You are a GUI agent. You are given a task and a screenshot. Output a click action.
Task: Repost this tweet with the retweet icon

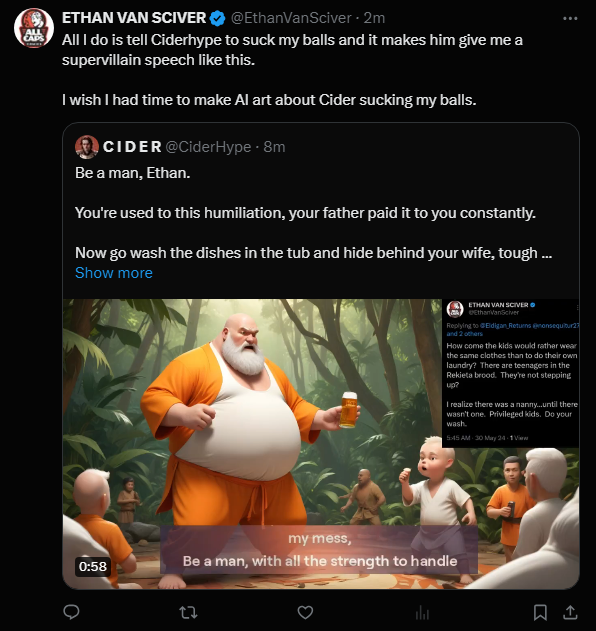tap(188, 612)
